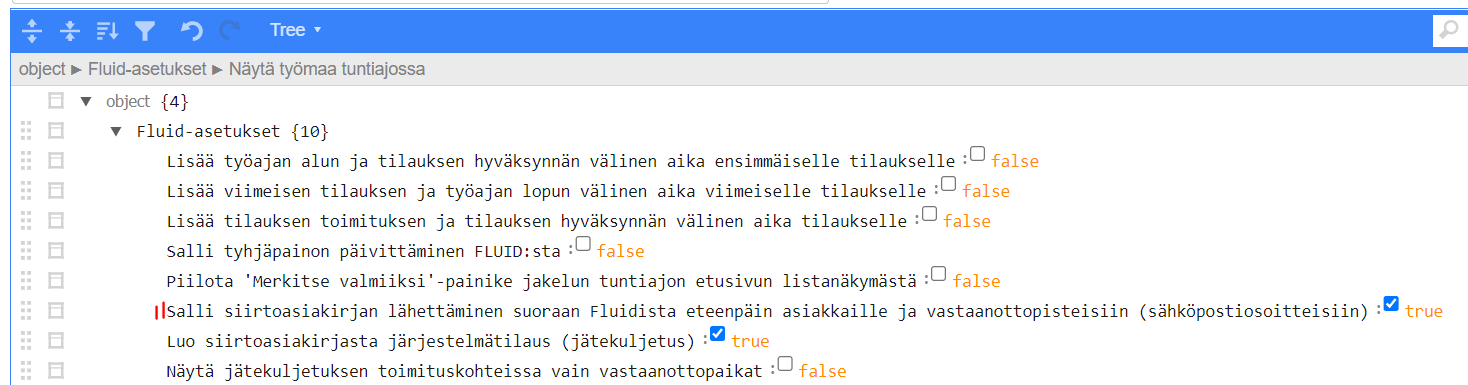Uncheck the 'Luo siirtoasiakirjasta järjestelmätilaus' checkbox
The width and height of the screenshot is (1468, 385).
[717, 334]
